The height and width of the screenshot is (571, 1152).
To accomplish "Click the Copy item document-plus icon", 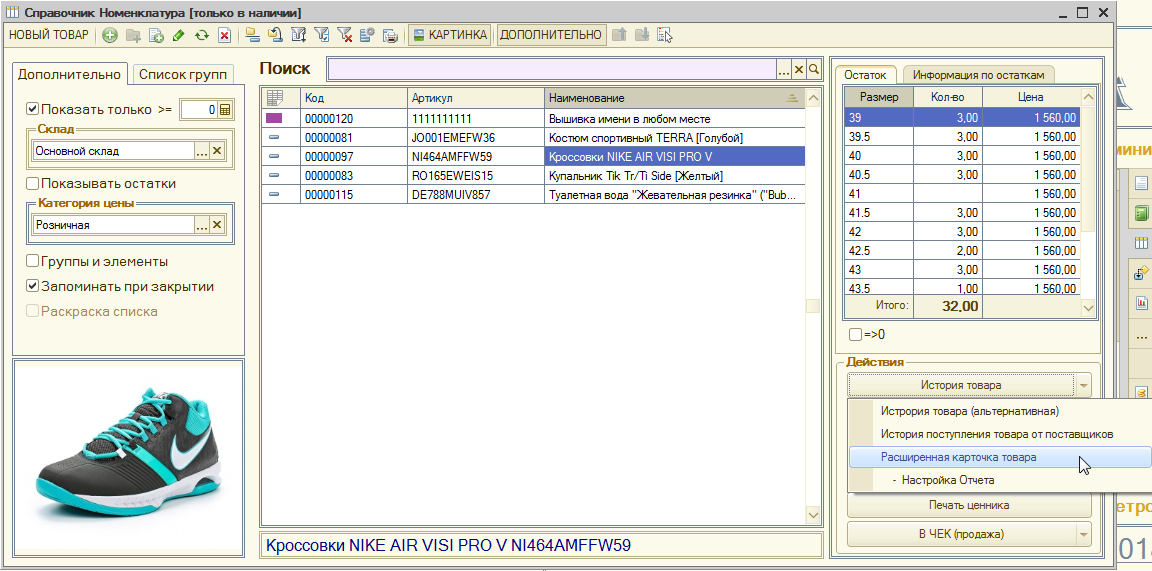I will tap(156, 35).
